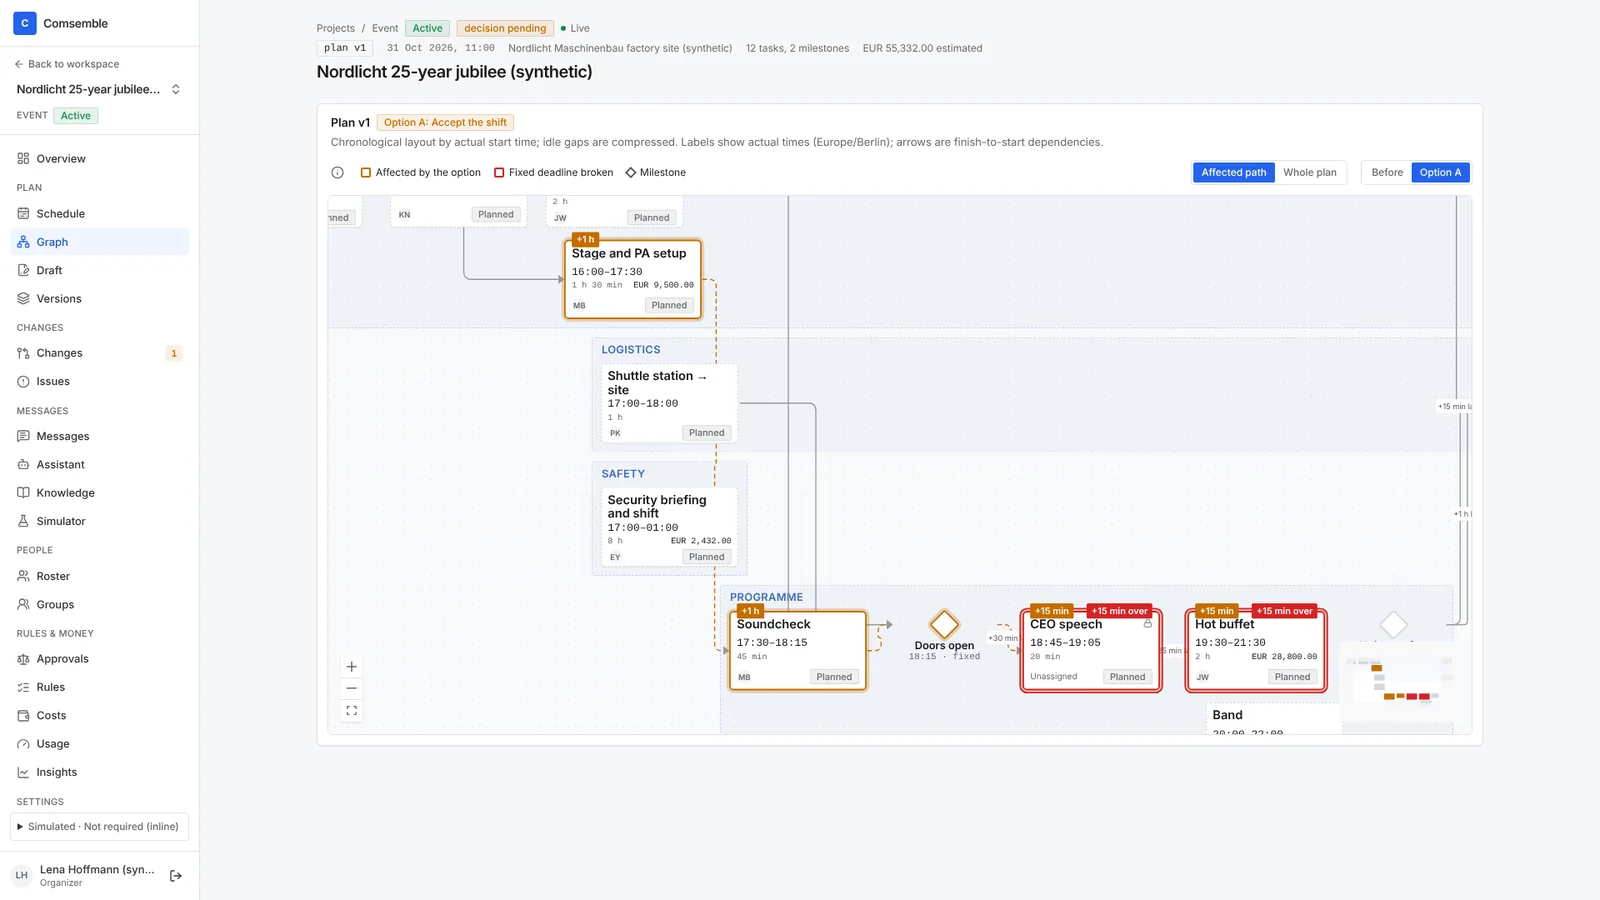Open the Knowledge book icon
Screen dimensions: 1600x900
coord(23,493)
